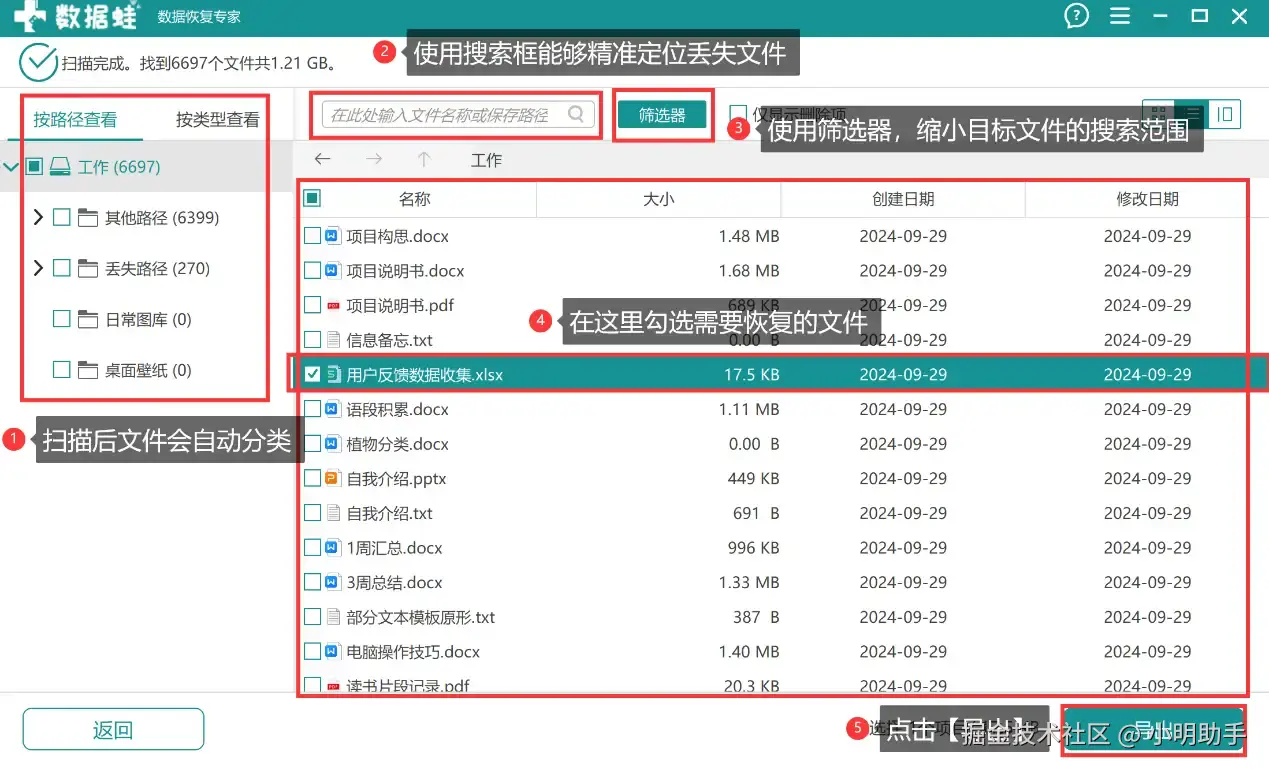Toggle the 工作 (6697) tree checkbox
Image resolution: width=1269 pixels, height=770 pixels.
click(x=34, y=166)
